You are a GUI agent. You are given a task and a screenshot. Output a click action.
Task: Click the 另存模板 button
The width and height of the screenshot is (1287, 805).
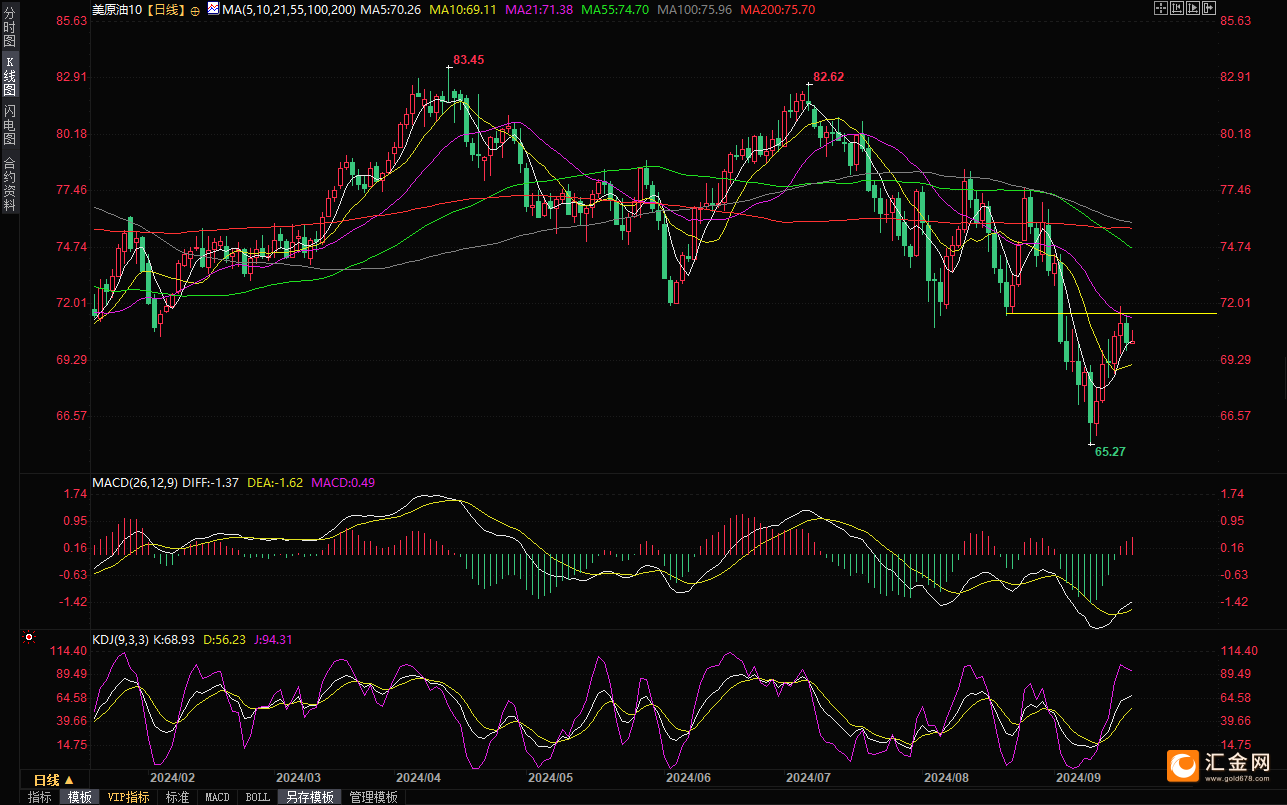(309, 797)
